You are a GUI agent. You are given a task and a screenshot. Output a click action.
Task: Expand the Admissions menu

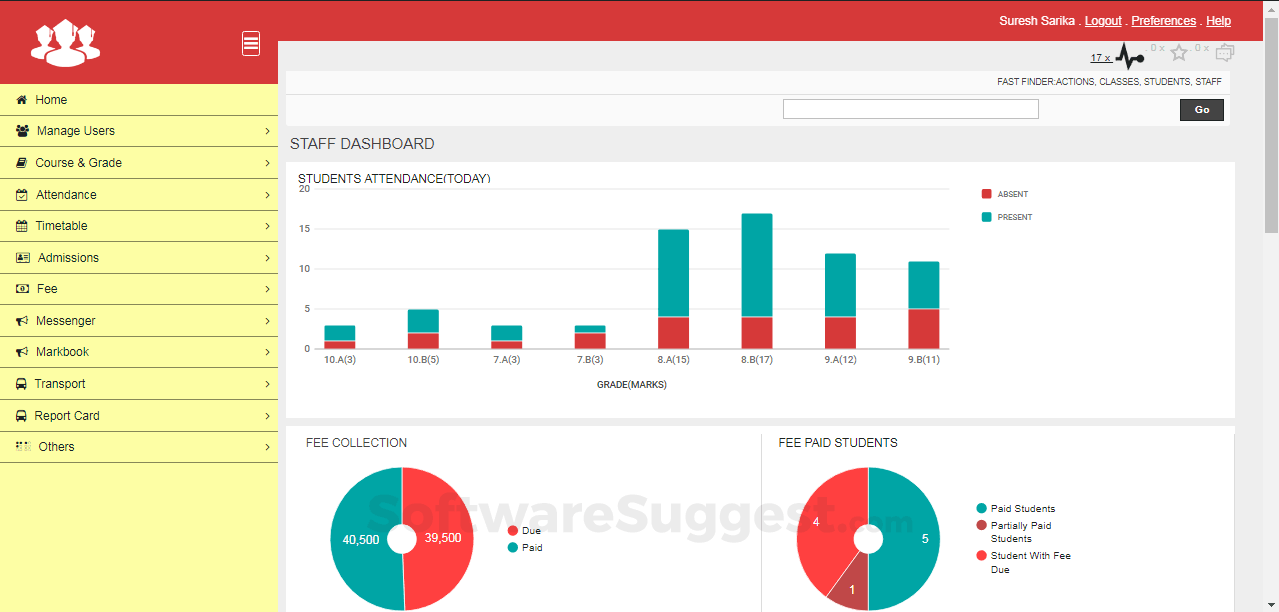click(x=268, y=257)
